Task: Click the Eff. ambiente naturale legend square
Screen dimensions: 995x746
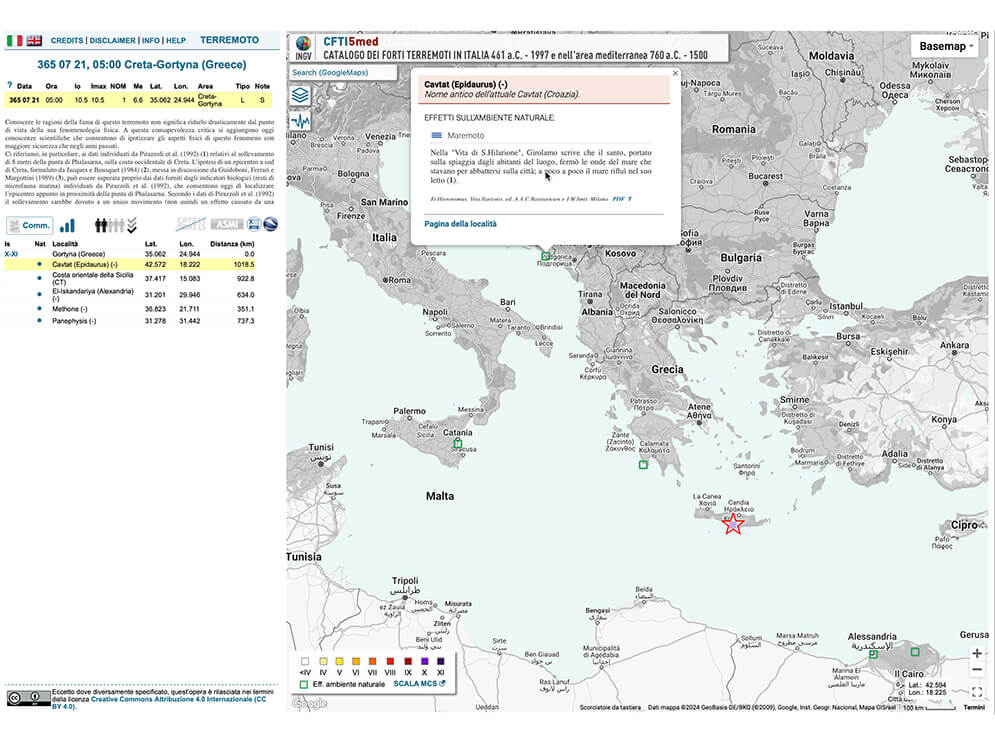Action: [x=304, y=684]
